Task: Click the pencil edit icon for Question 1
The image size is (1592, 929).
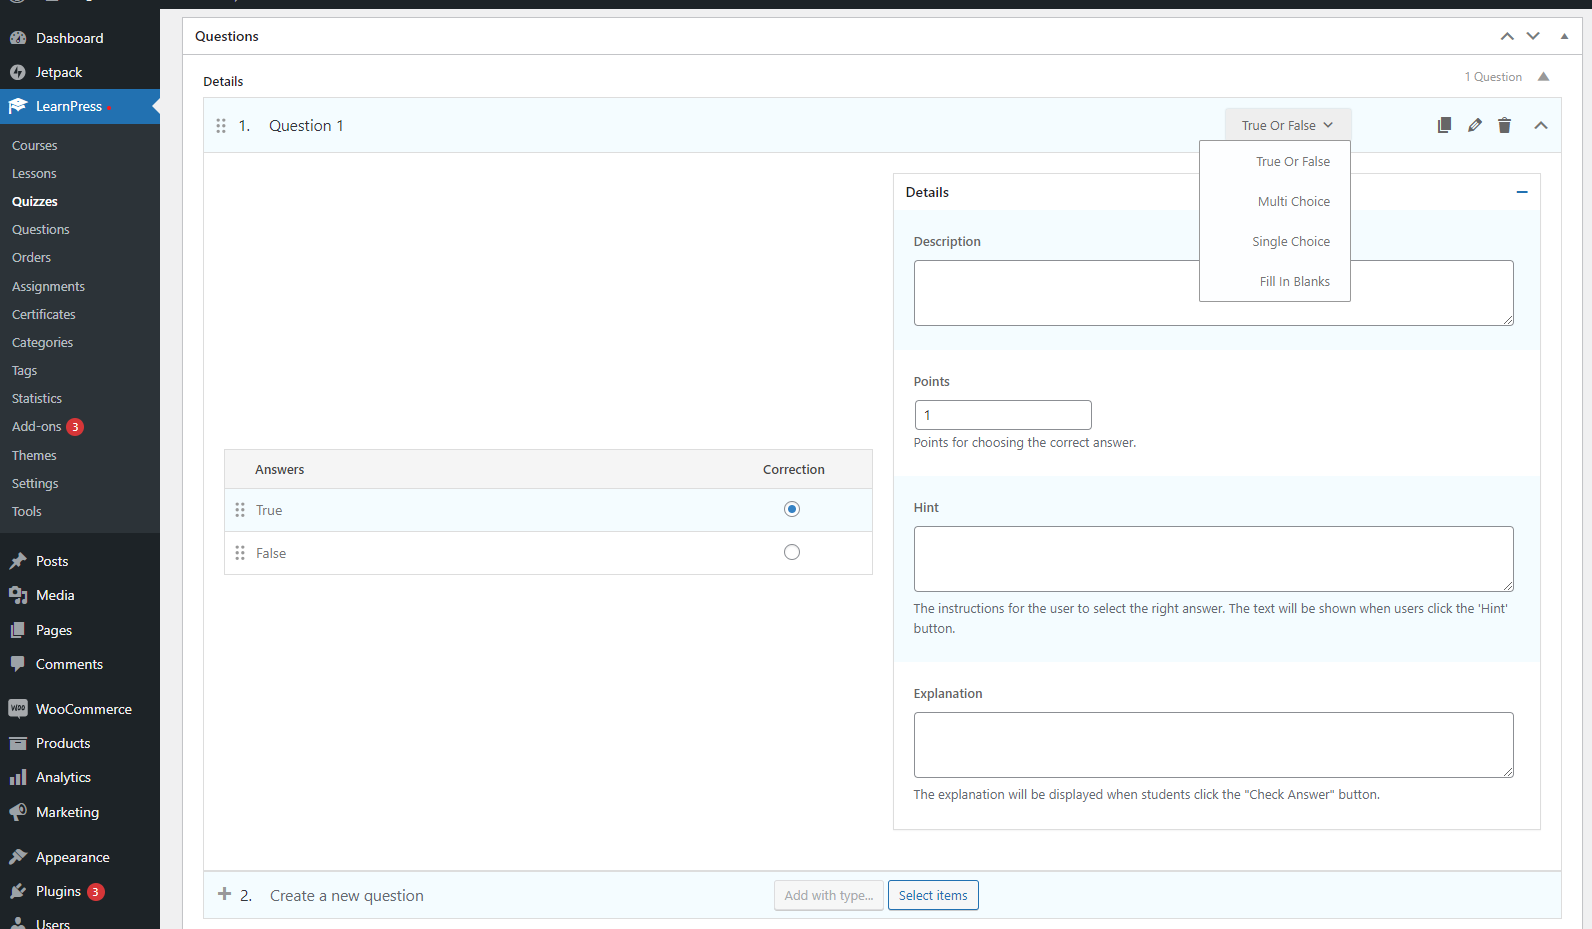Action: tap(1474, 125)
